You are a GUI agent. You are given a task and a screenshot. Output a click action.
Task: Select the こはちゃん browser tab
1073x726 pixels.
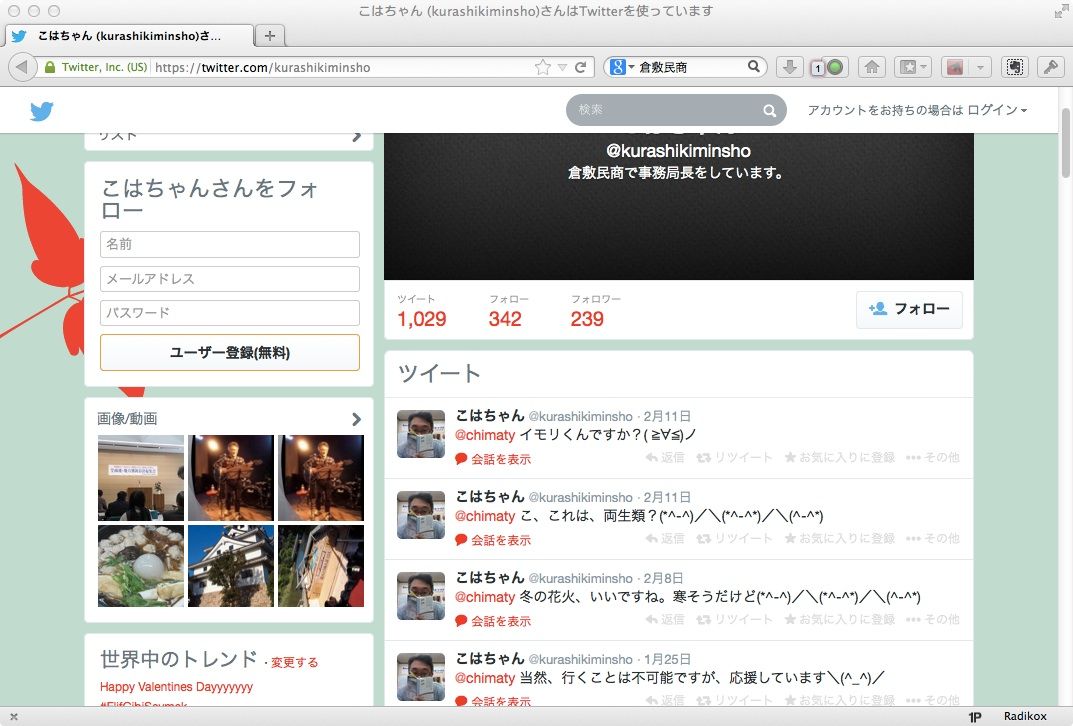(x=129, y=36)
